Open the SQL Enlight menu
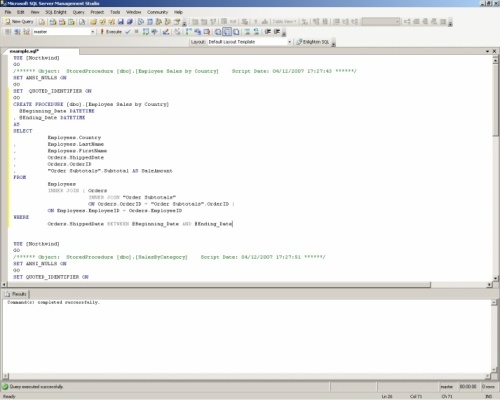The width and height of the screenshot is (500, 400). coord(56,12)
